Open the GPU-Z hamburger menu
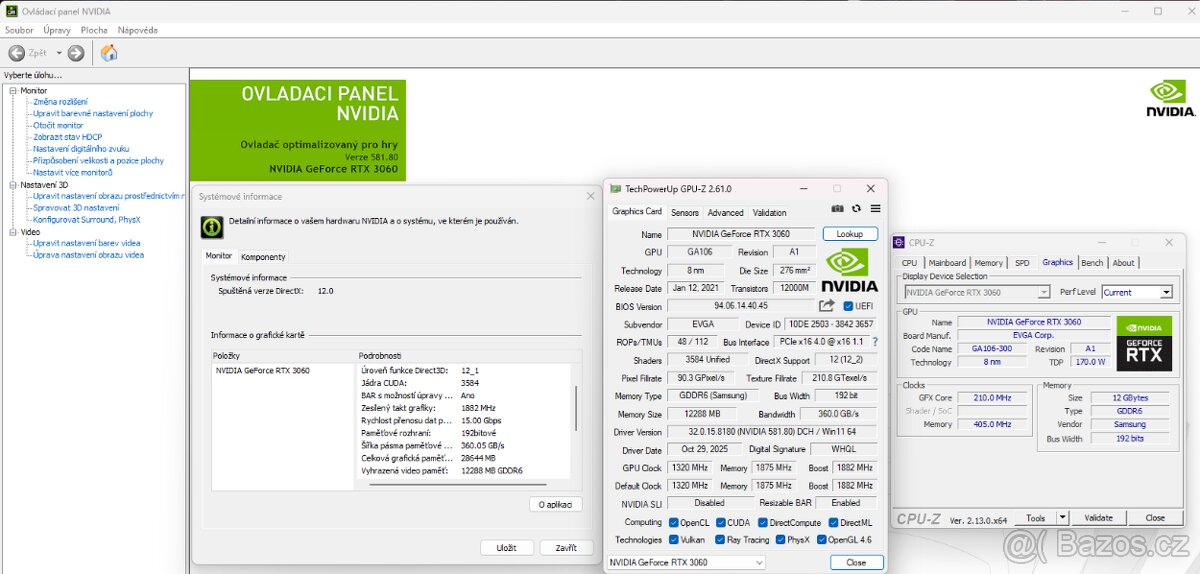The image size is (1200, 574). 875,209
